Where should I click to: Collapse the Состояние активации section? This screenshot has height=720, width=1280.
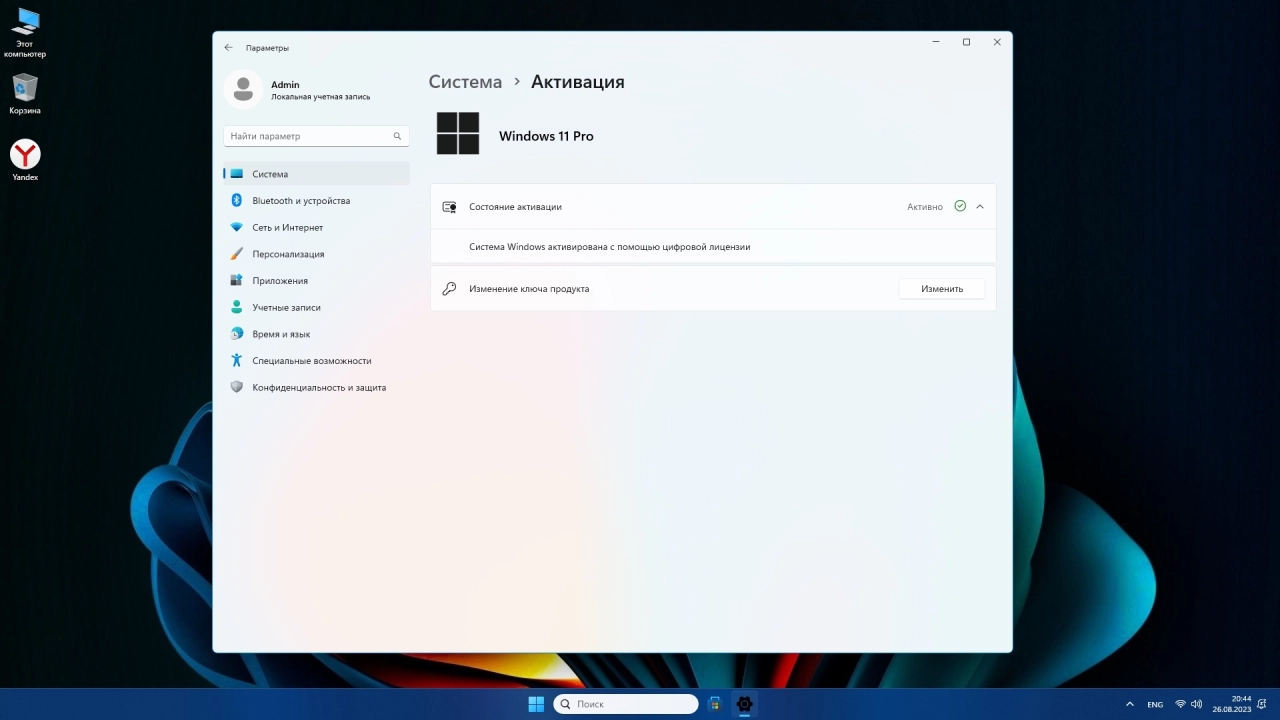[980, 206]
